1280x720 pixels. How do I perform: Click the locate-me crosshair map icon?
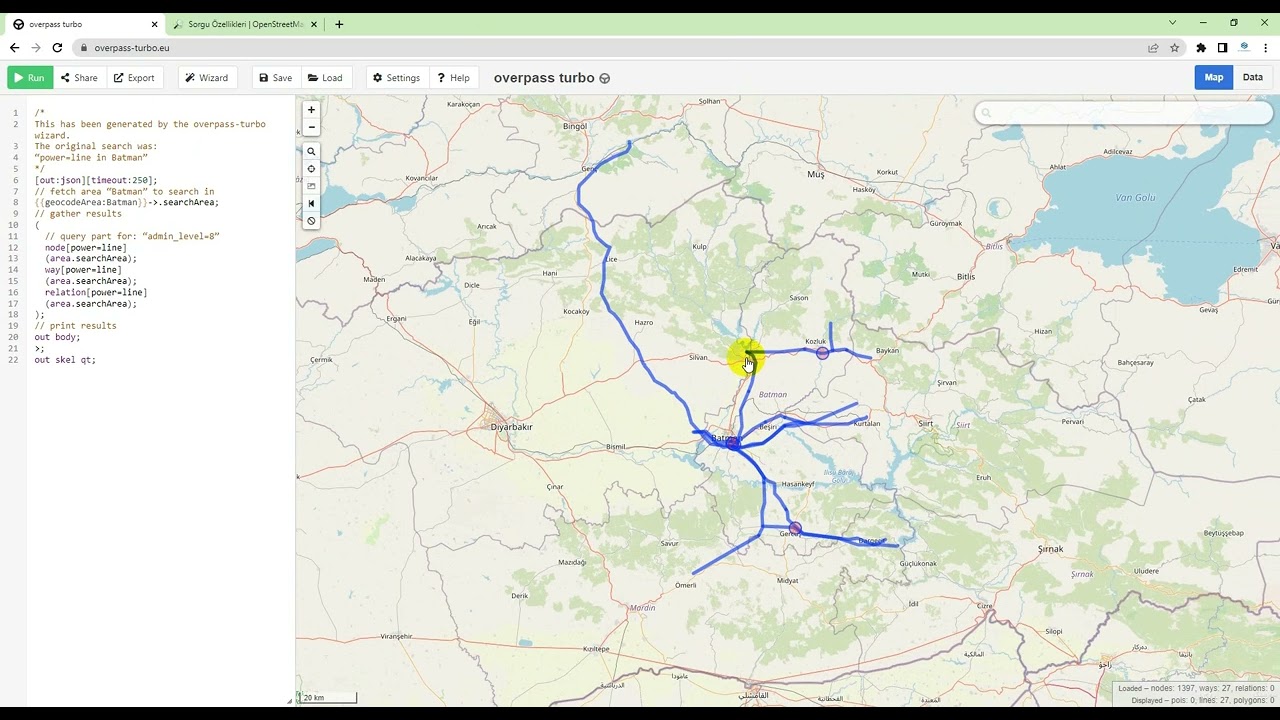click(311, 169)
